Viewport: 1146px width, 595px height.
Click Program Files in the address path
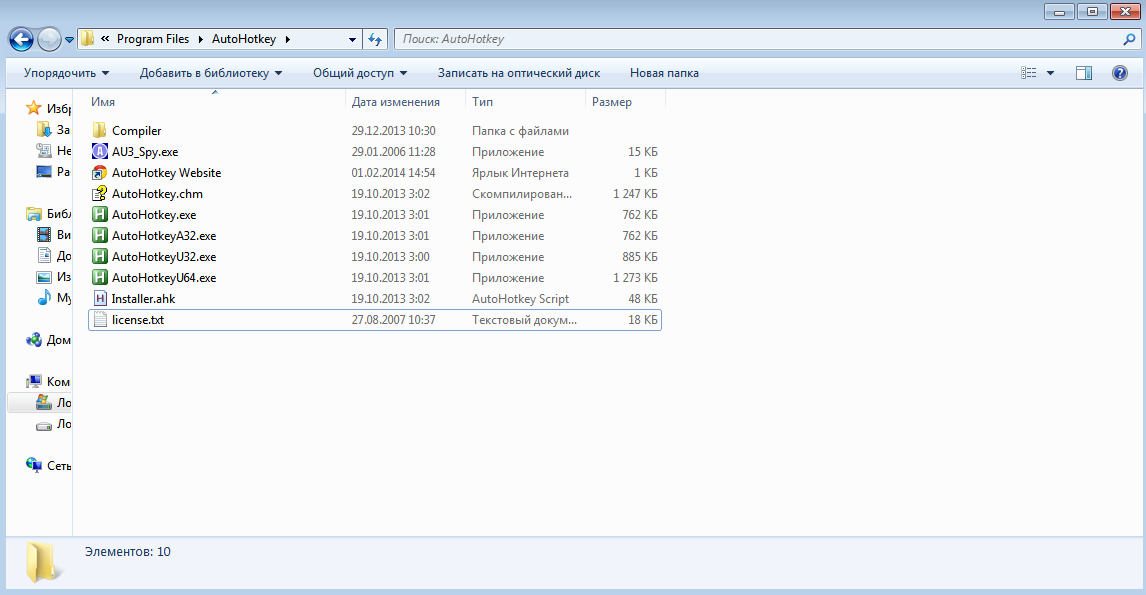(152, 39)
